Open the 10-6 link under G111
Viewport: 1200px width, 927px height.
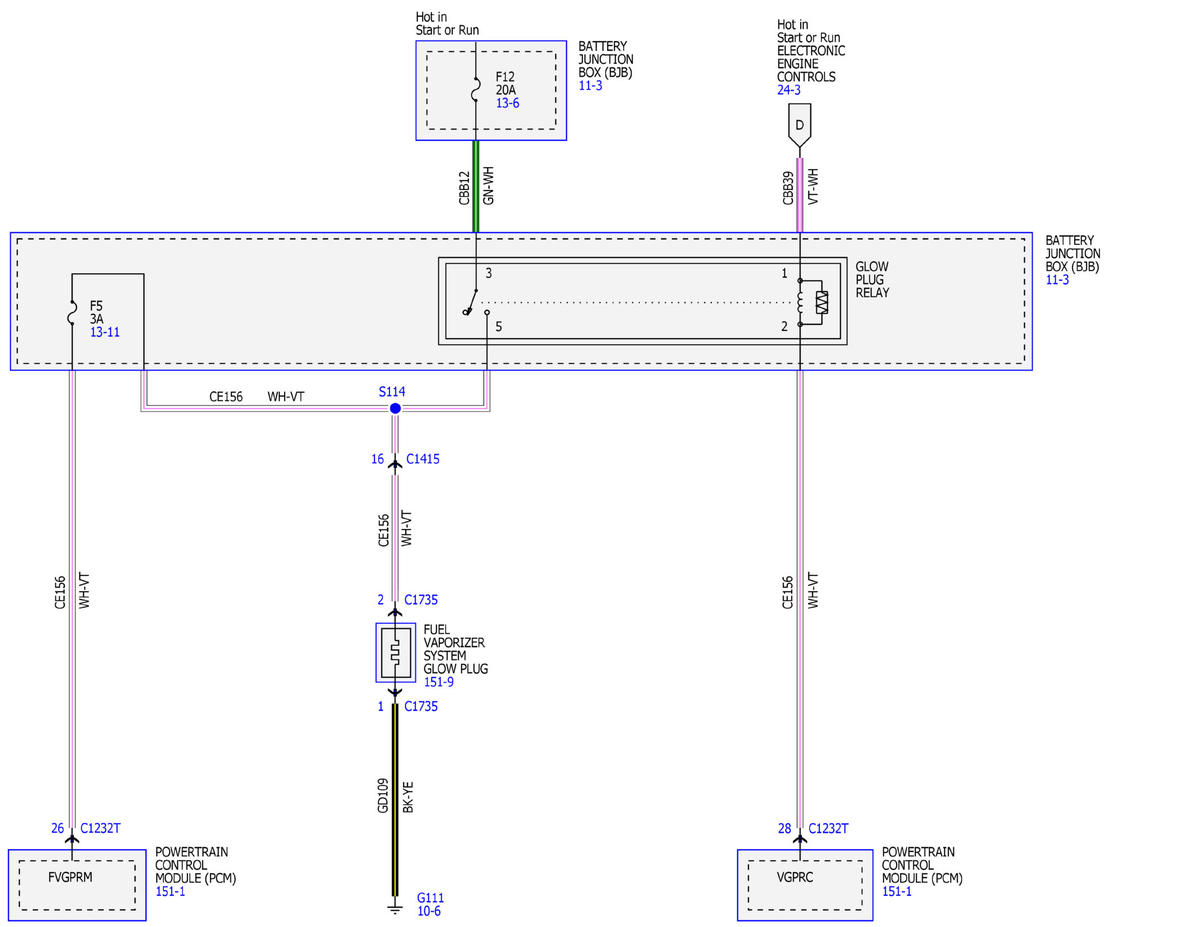pyautogui.click(x=429, y=911)
